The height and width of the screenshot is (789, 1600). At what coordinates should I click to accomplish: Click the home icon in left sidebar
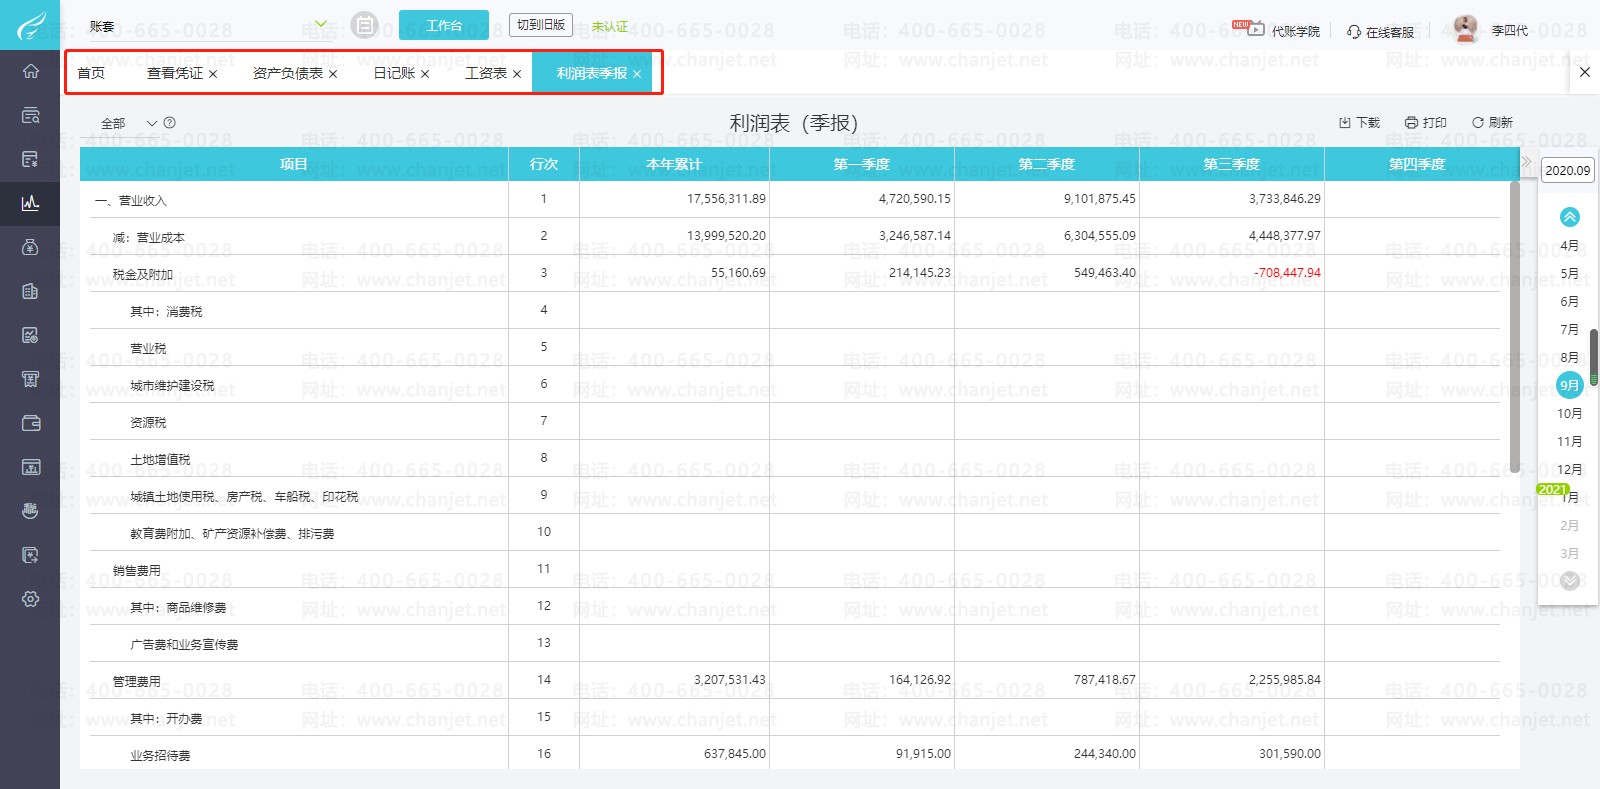click(x=30, y=71)
